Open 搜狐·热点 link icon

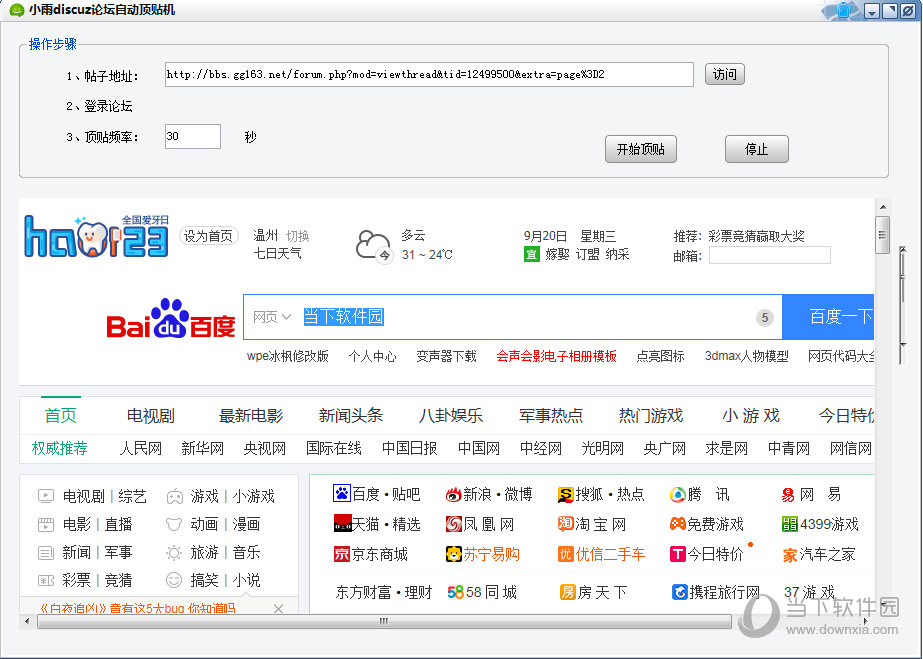click(565, 494)
